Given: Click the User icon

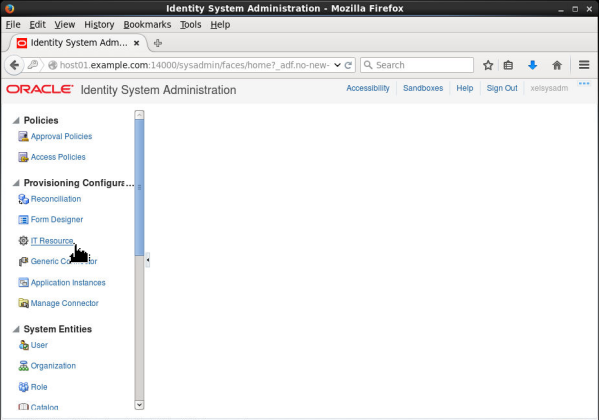Looking at the screenshot, I should point(23,345).
